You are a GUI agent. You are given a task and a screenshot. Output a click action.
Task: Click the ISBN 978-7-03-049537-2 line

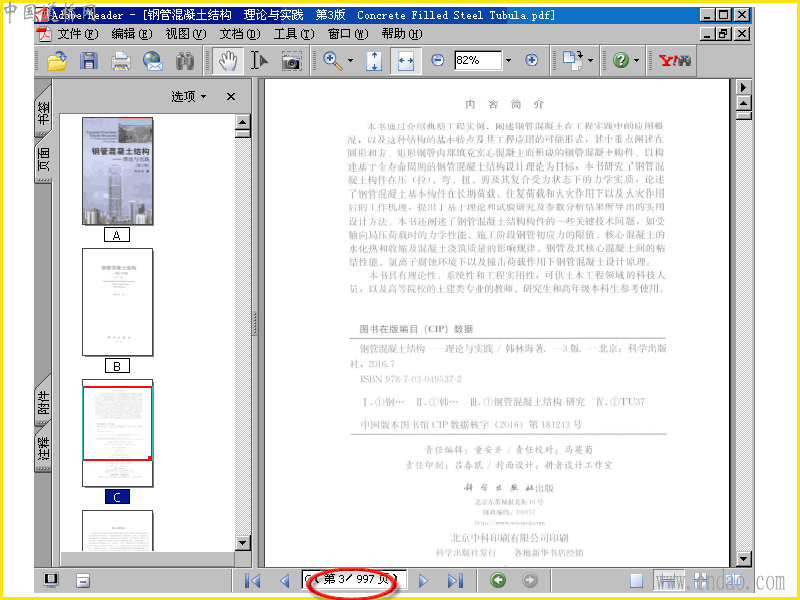click(x=411, y=379)
